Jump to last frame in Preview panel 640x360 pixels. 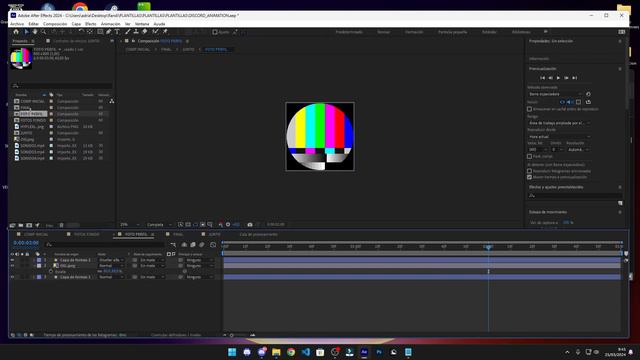[574, 78]
